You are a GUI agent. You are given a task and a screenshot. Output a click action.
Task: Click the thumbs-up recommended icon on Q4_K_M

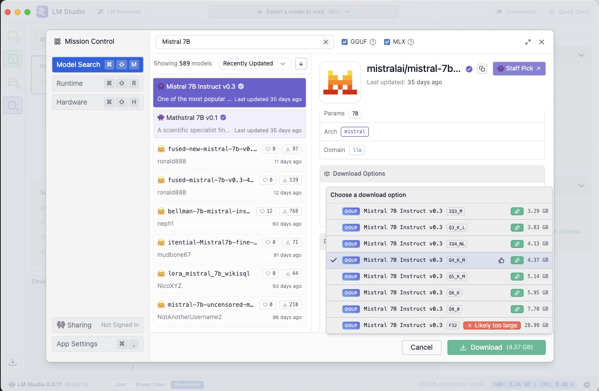501,260
